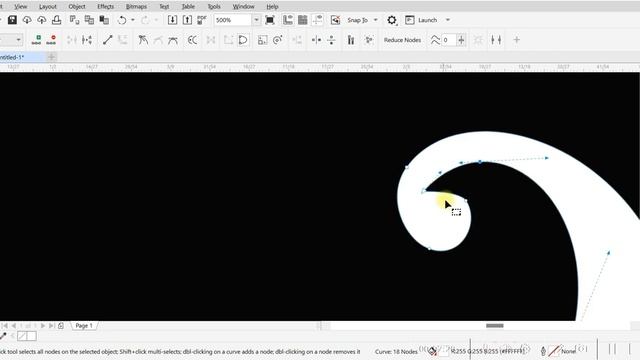Click the curve smoothness value field

pos(449,40)
